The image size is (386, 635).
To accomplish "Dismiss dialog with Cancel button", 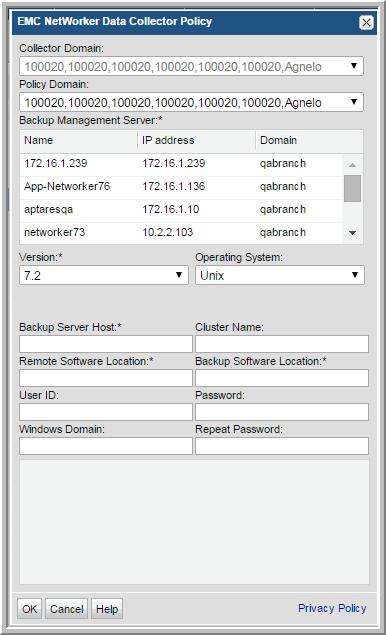I will (x=66, y=609).
